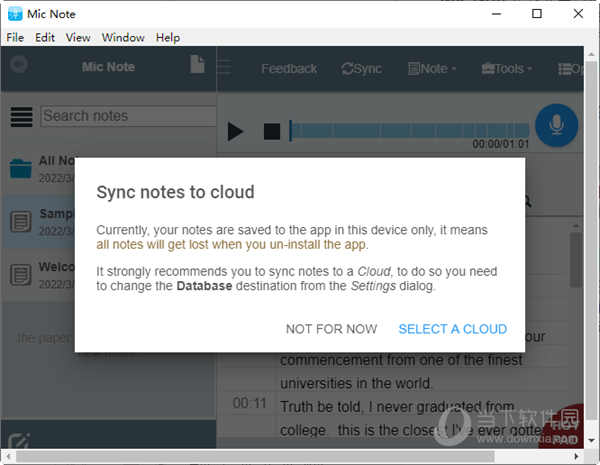Click the audio waveform timeline

click(x=409, y=131)
